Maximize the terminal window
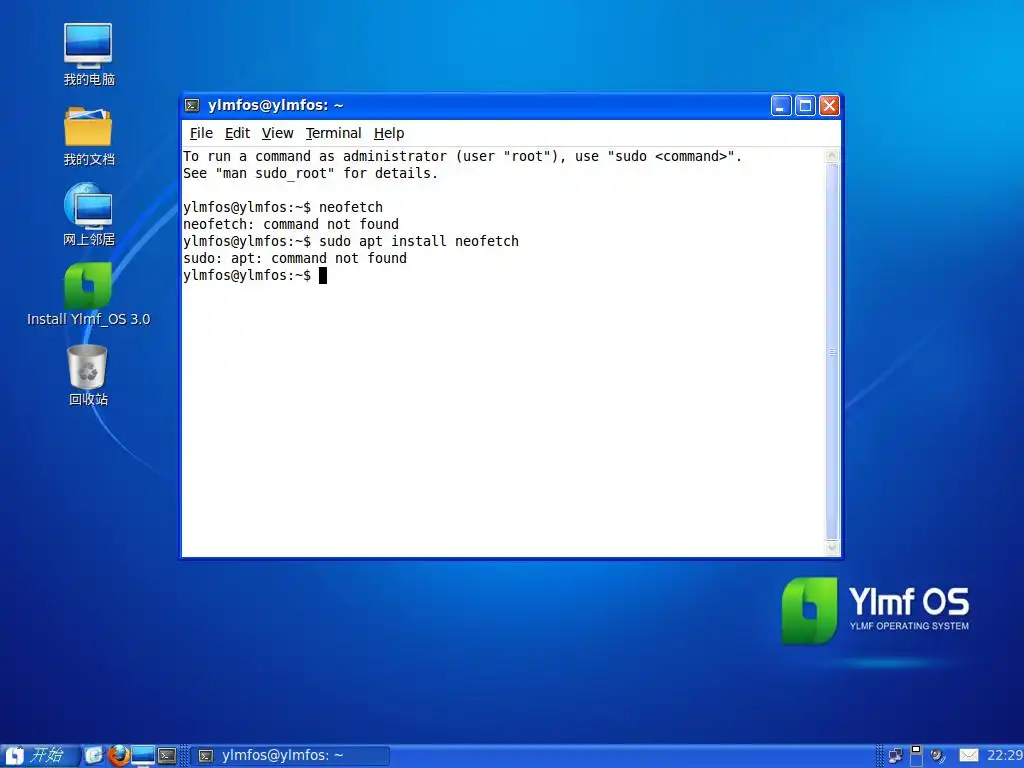The width and height of the screenshot is (1024, 768). point(805,105)
